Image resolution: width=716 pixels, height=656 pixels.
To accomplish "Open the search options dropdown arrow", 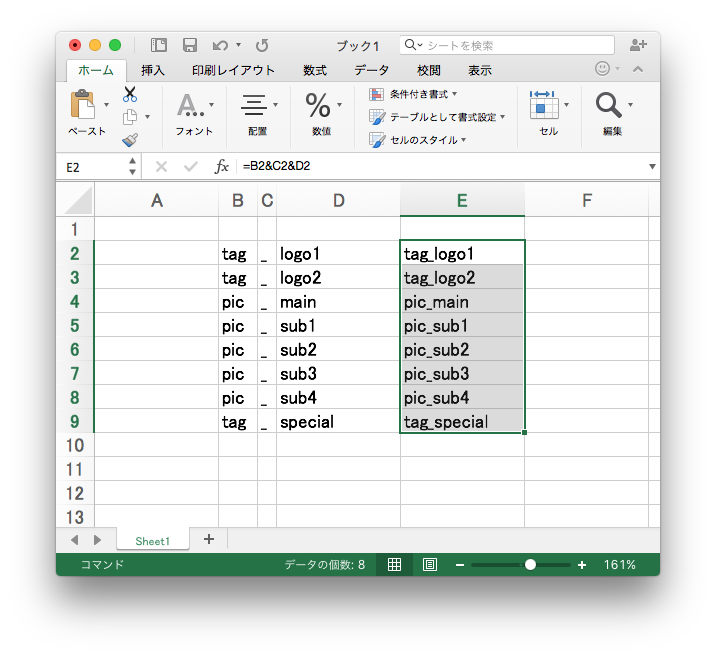I will tap(420, 45).
